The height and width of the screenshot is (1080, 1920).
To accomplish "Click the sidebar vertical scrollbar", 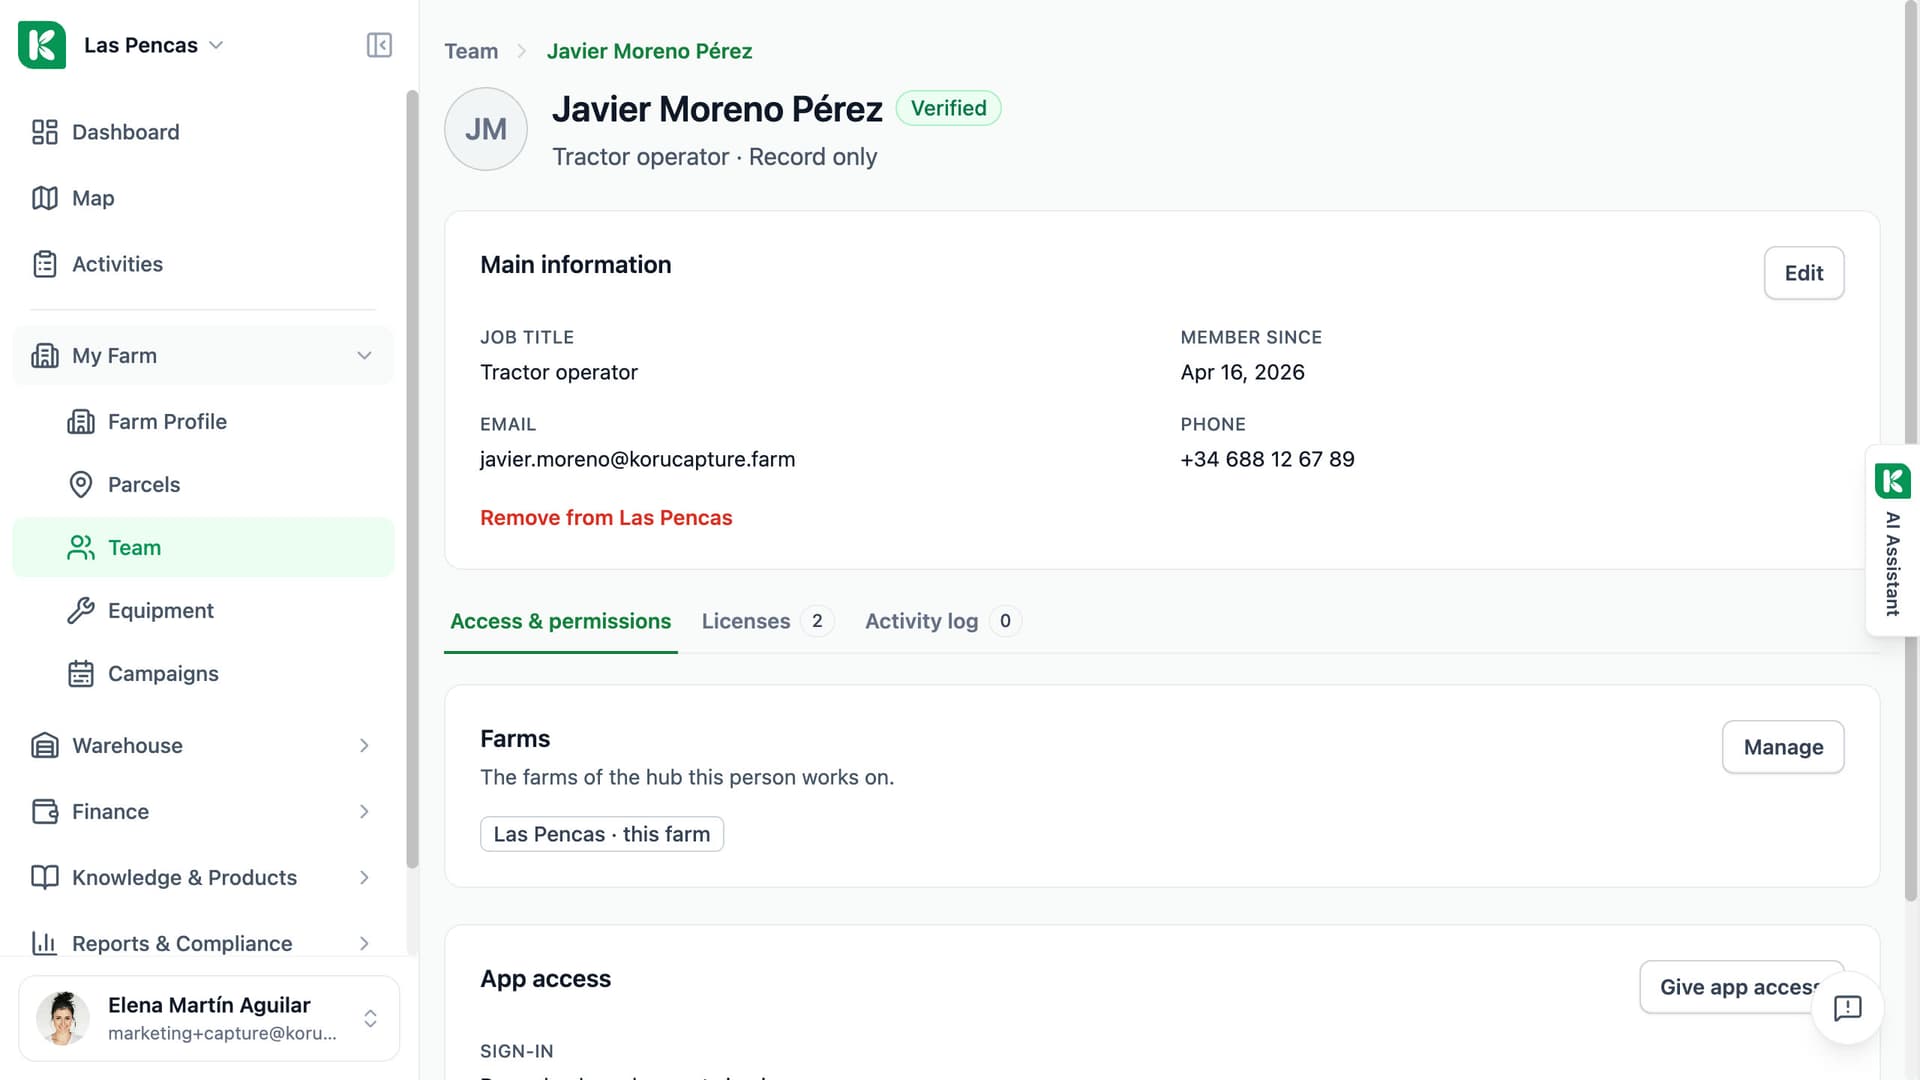I will click(x=411, y=480).
